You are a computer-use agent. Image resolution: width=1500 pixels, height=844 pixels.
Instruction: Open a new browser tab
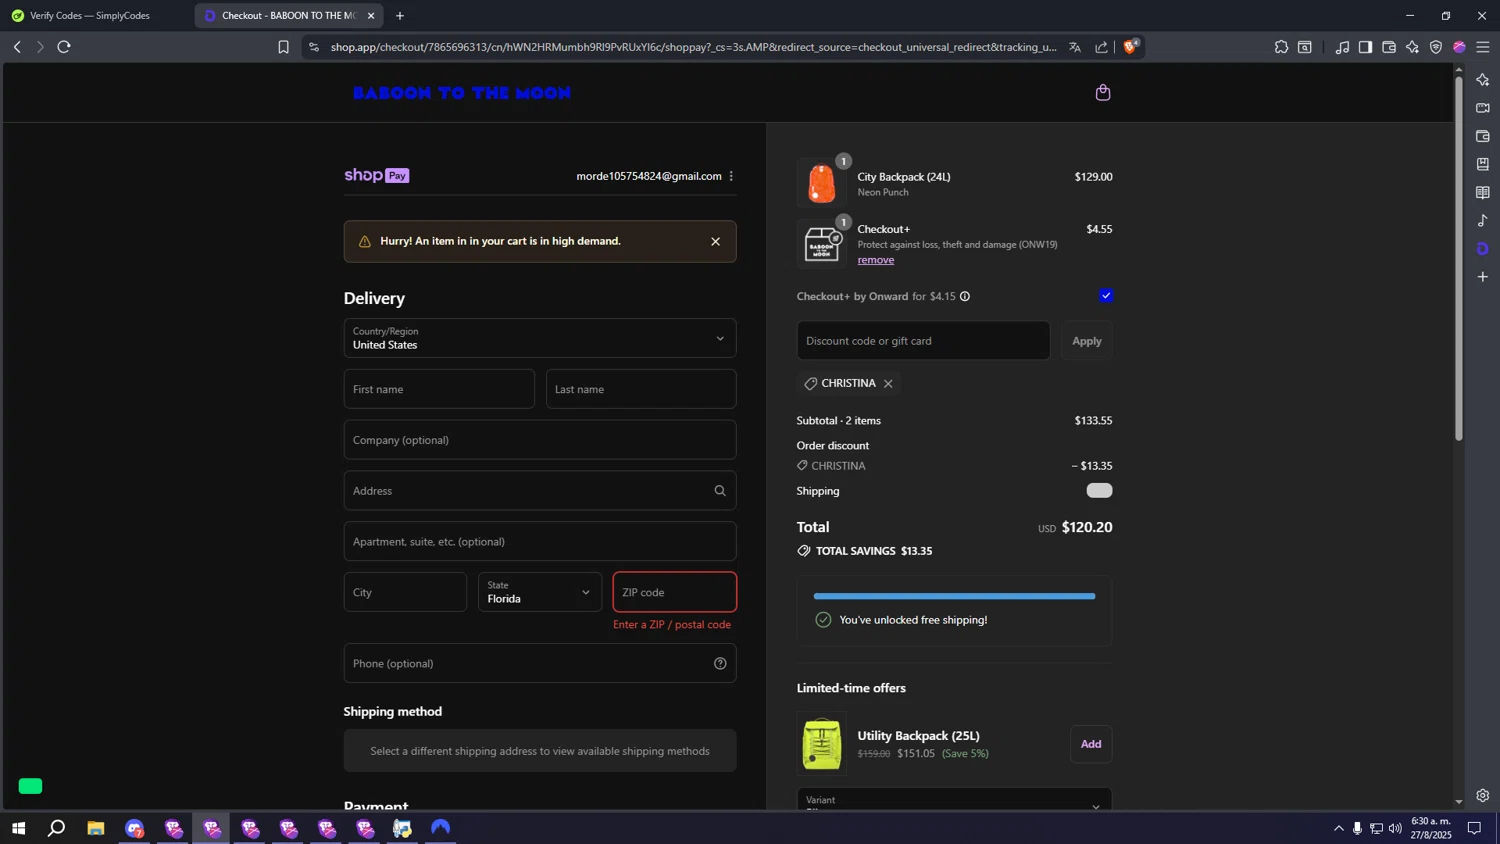[400, 16]
